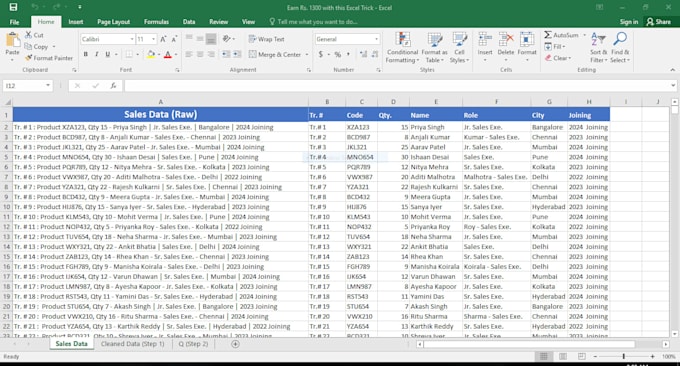Click AutoSum
This screenshot has height=366, width=680.
(x=562, y=35)
